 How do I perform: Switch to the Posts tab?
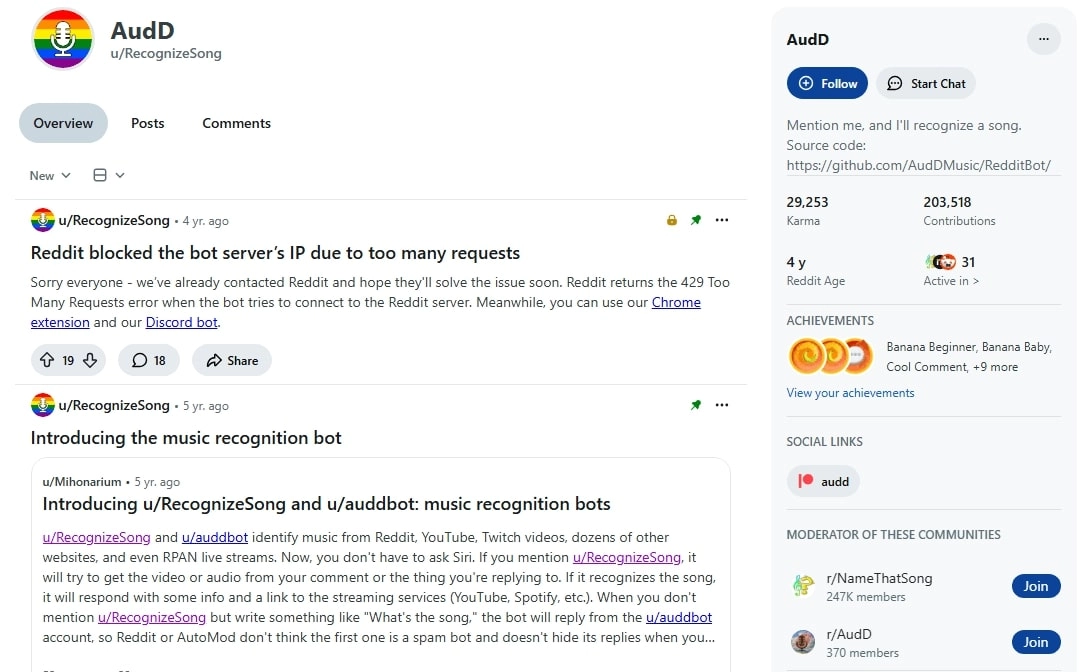(x=147, y=122)
